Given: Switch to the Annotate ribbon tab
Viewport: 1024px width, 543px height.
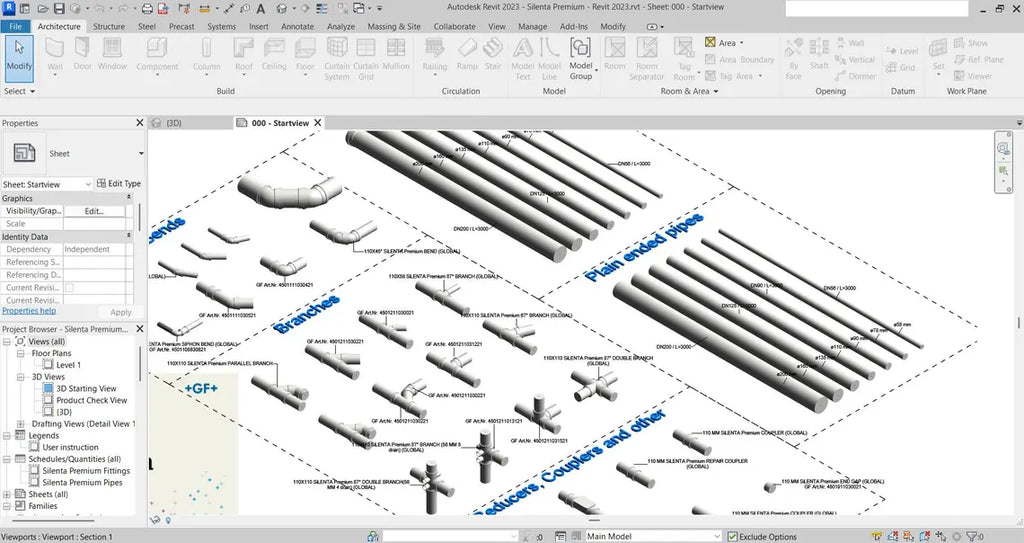Looking at the screenshot, I should click(x=297, y=27).
